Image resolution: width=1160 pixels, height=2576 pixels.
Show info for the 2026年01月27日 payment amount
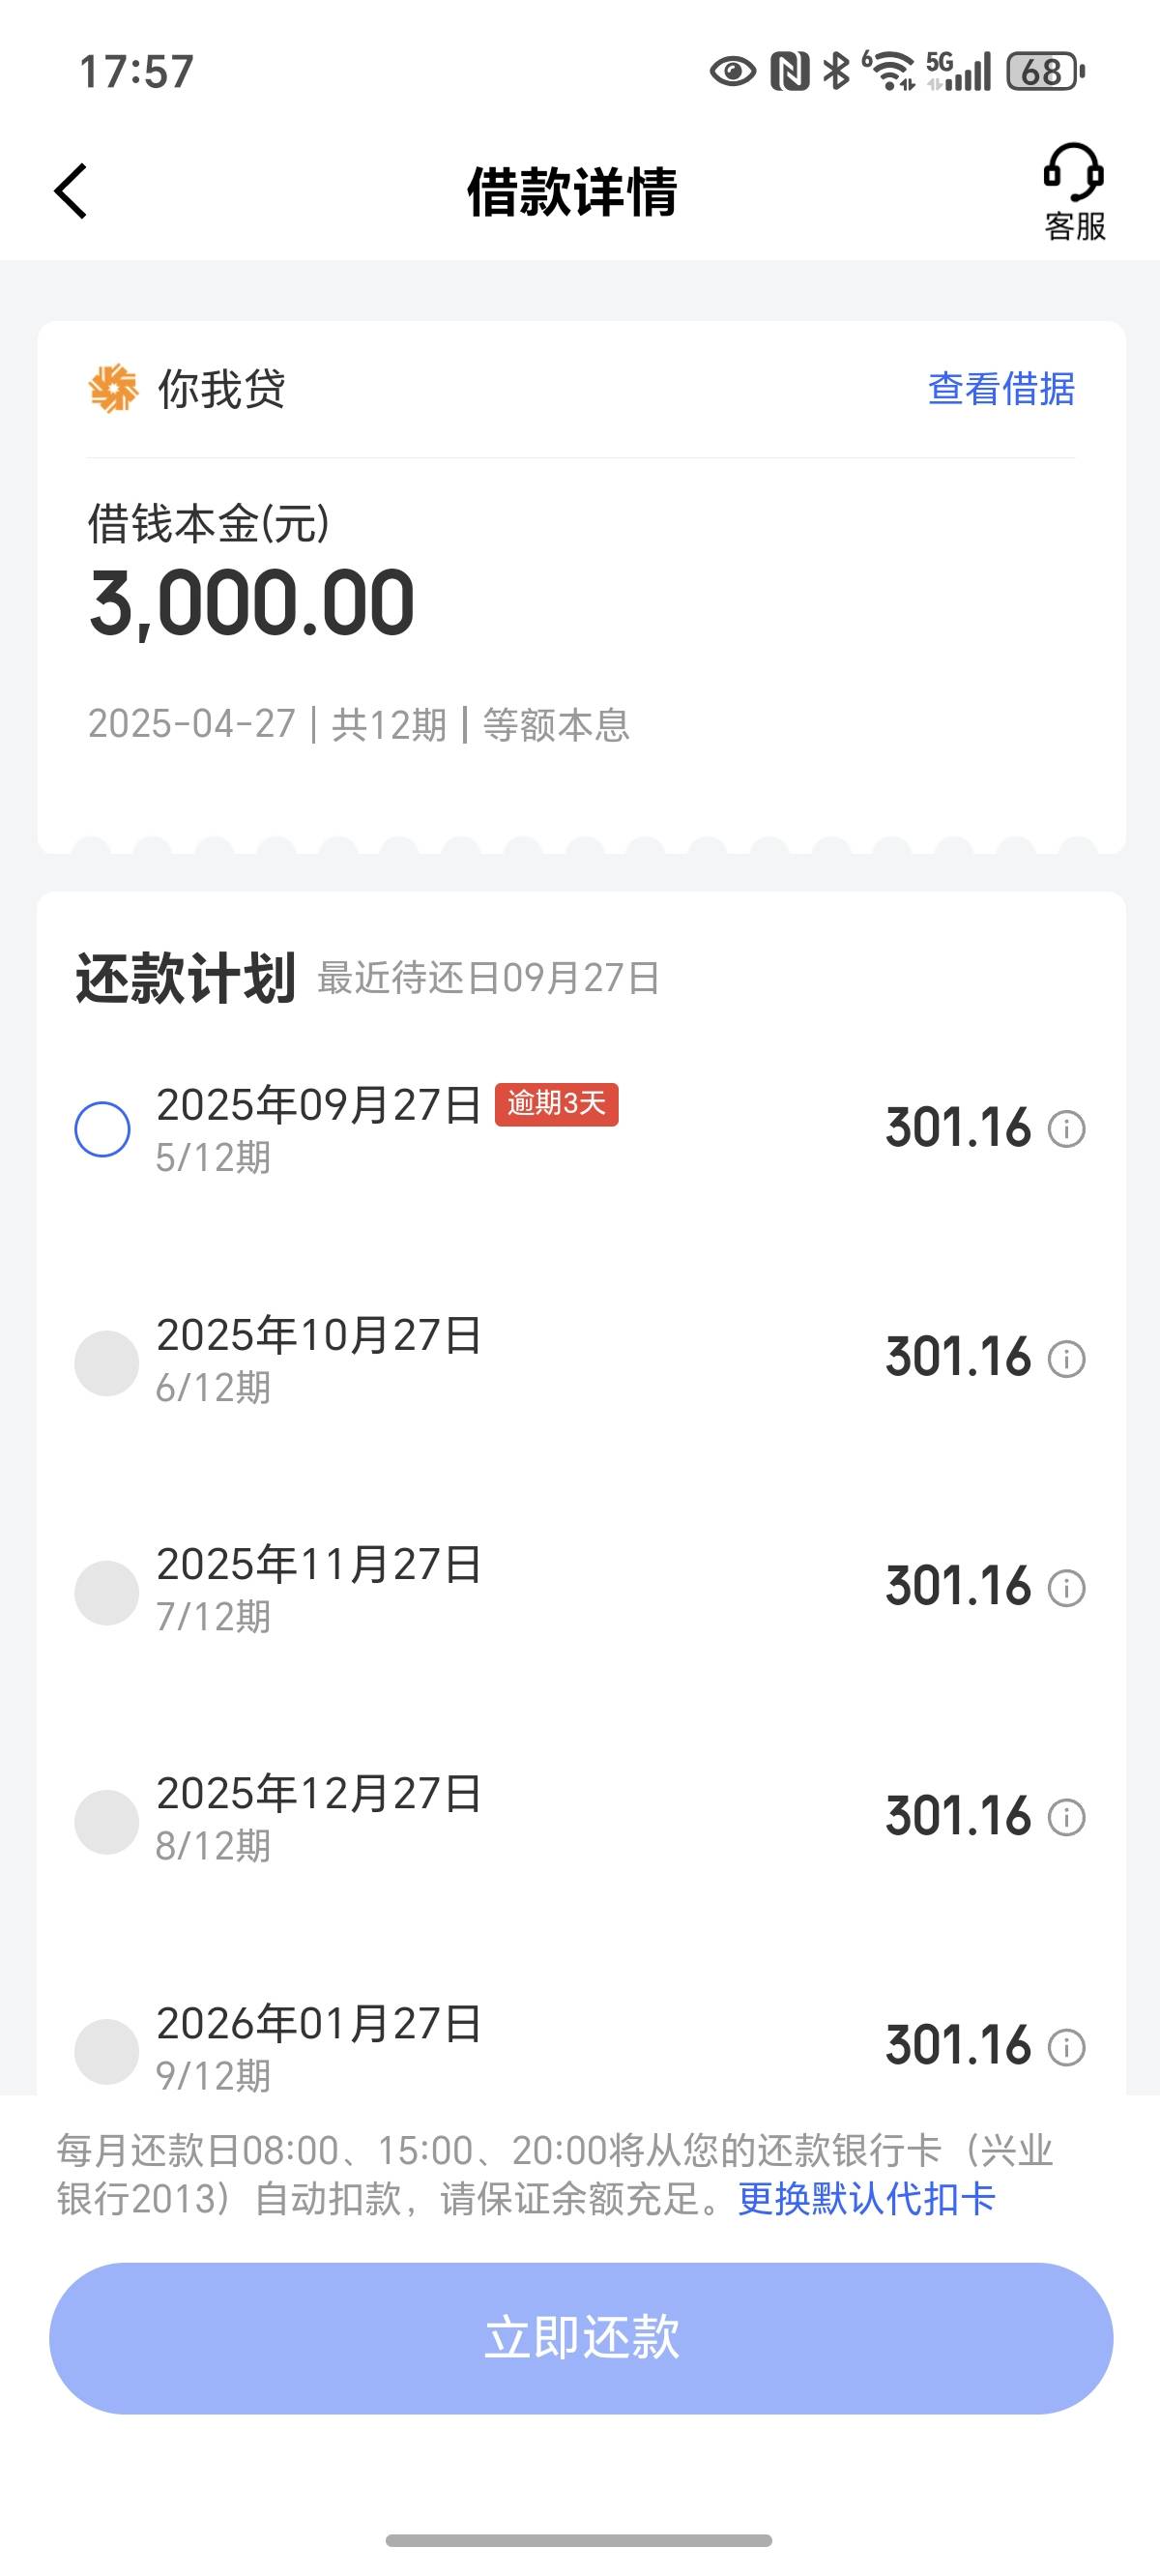pos(1066,2047)
